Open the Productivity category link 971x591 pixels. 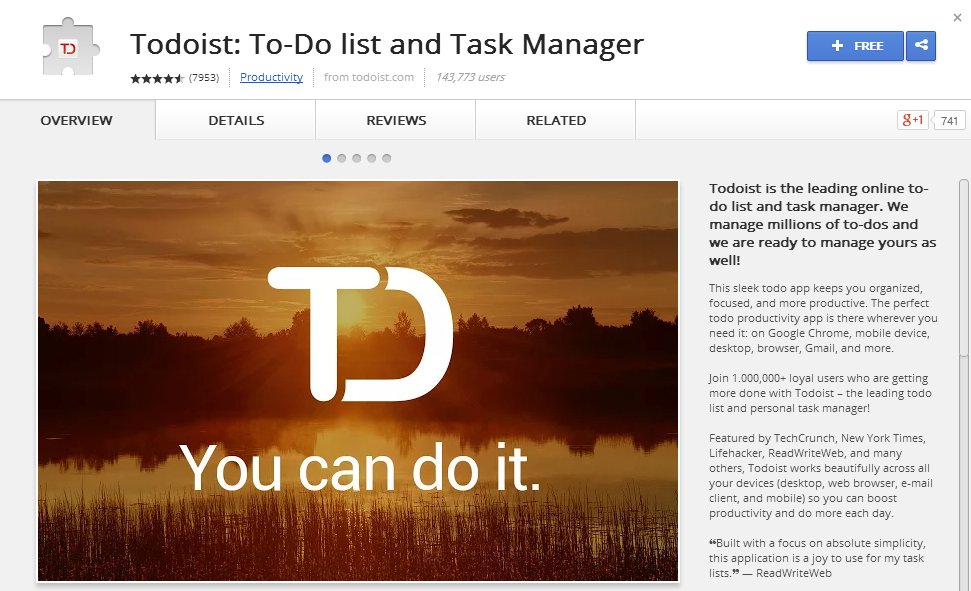pyautogui.click(x=271, y=77)
